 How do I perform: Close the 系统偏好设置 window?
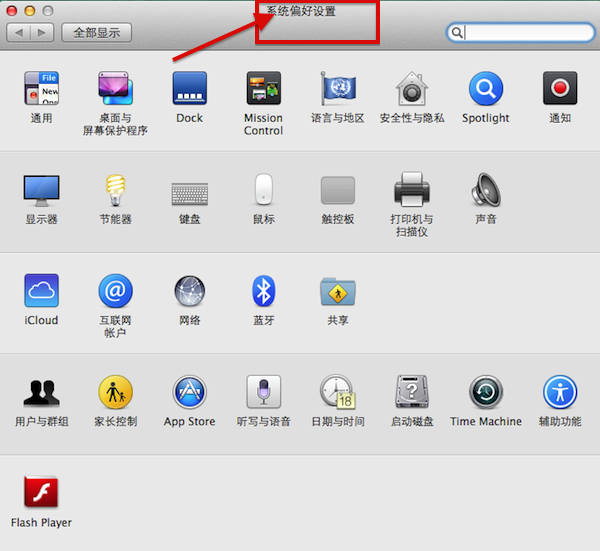coord(11,11)
